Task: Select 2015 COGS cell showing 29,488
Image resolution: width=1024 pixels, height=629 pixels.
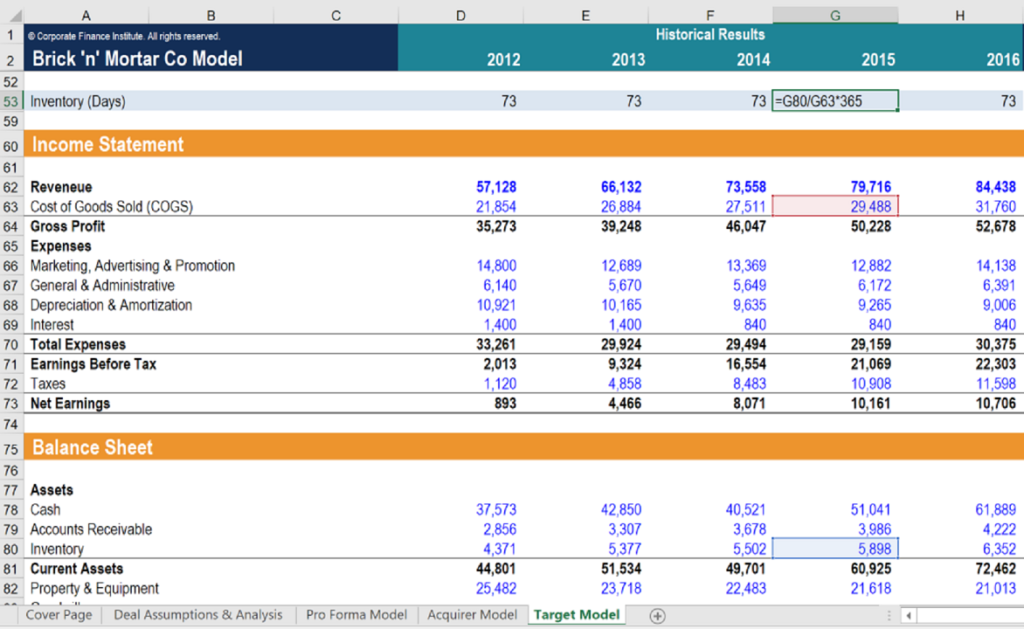Action: tap(835, 207)
